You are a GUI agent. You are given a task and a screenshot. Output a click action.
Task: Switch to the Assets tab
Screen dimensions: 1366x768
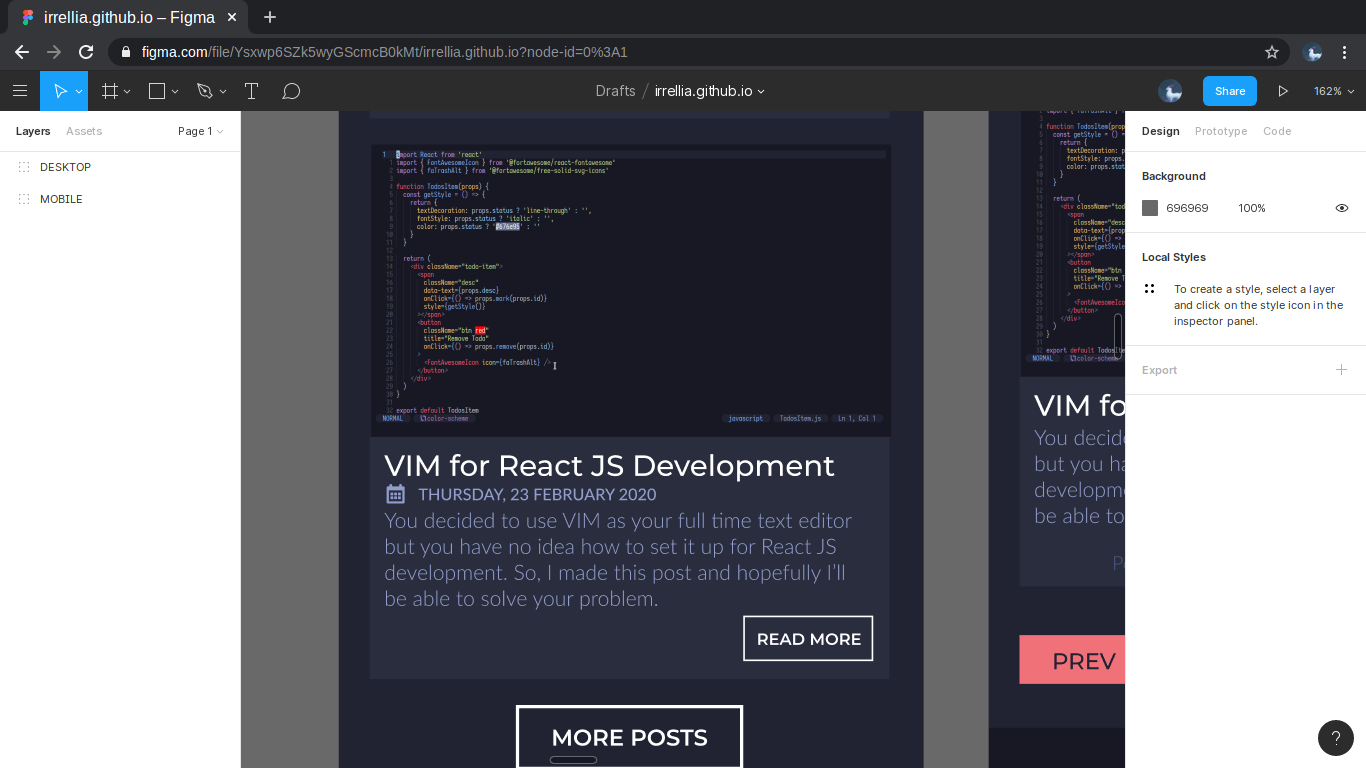(84, 131)
